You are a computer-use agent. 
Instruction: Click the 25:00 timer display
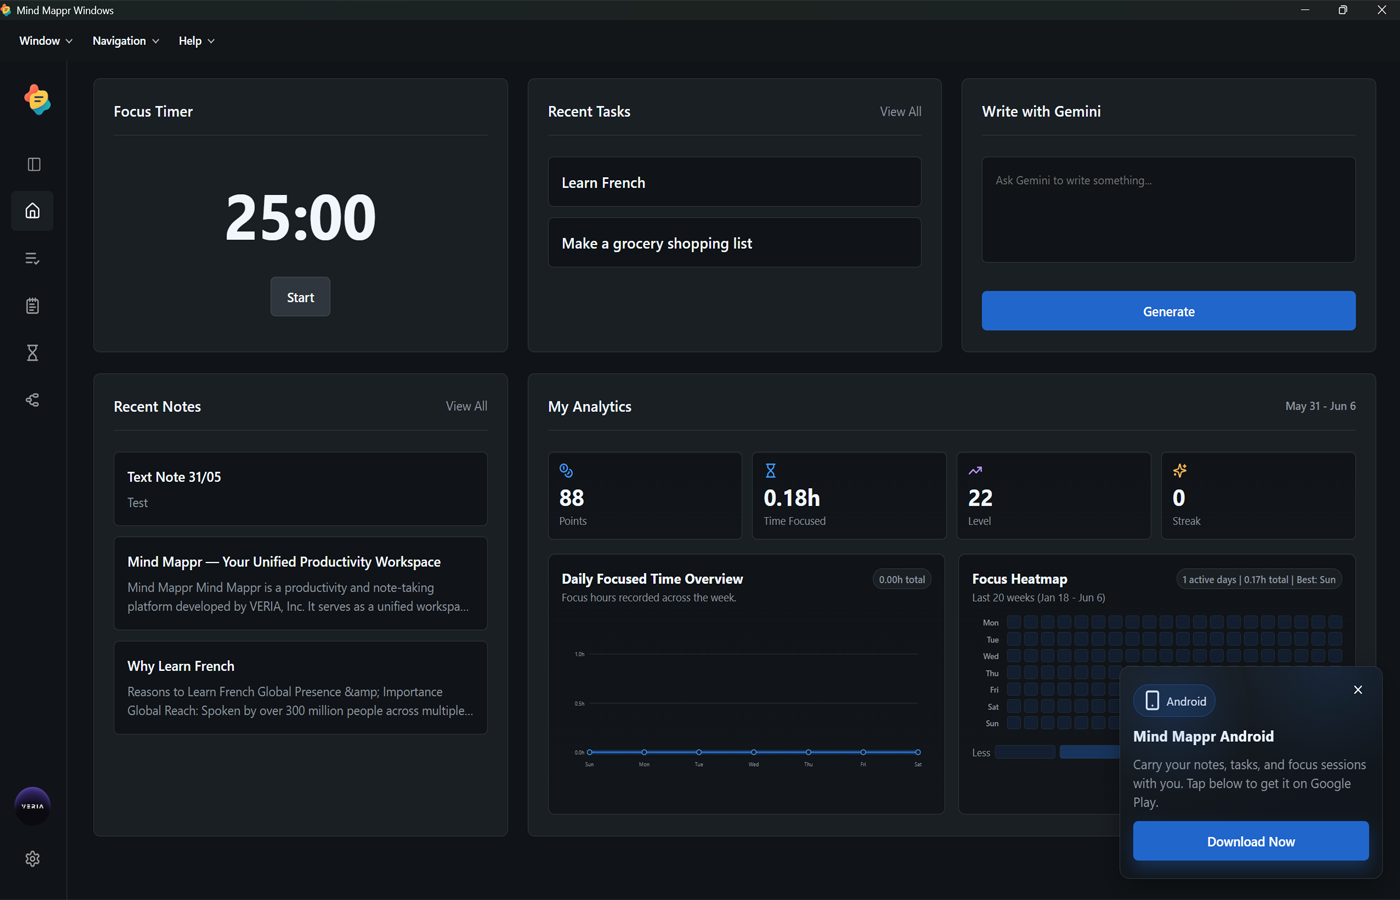click(x=300, y=217)
